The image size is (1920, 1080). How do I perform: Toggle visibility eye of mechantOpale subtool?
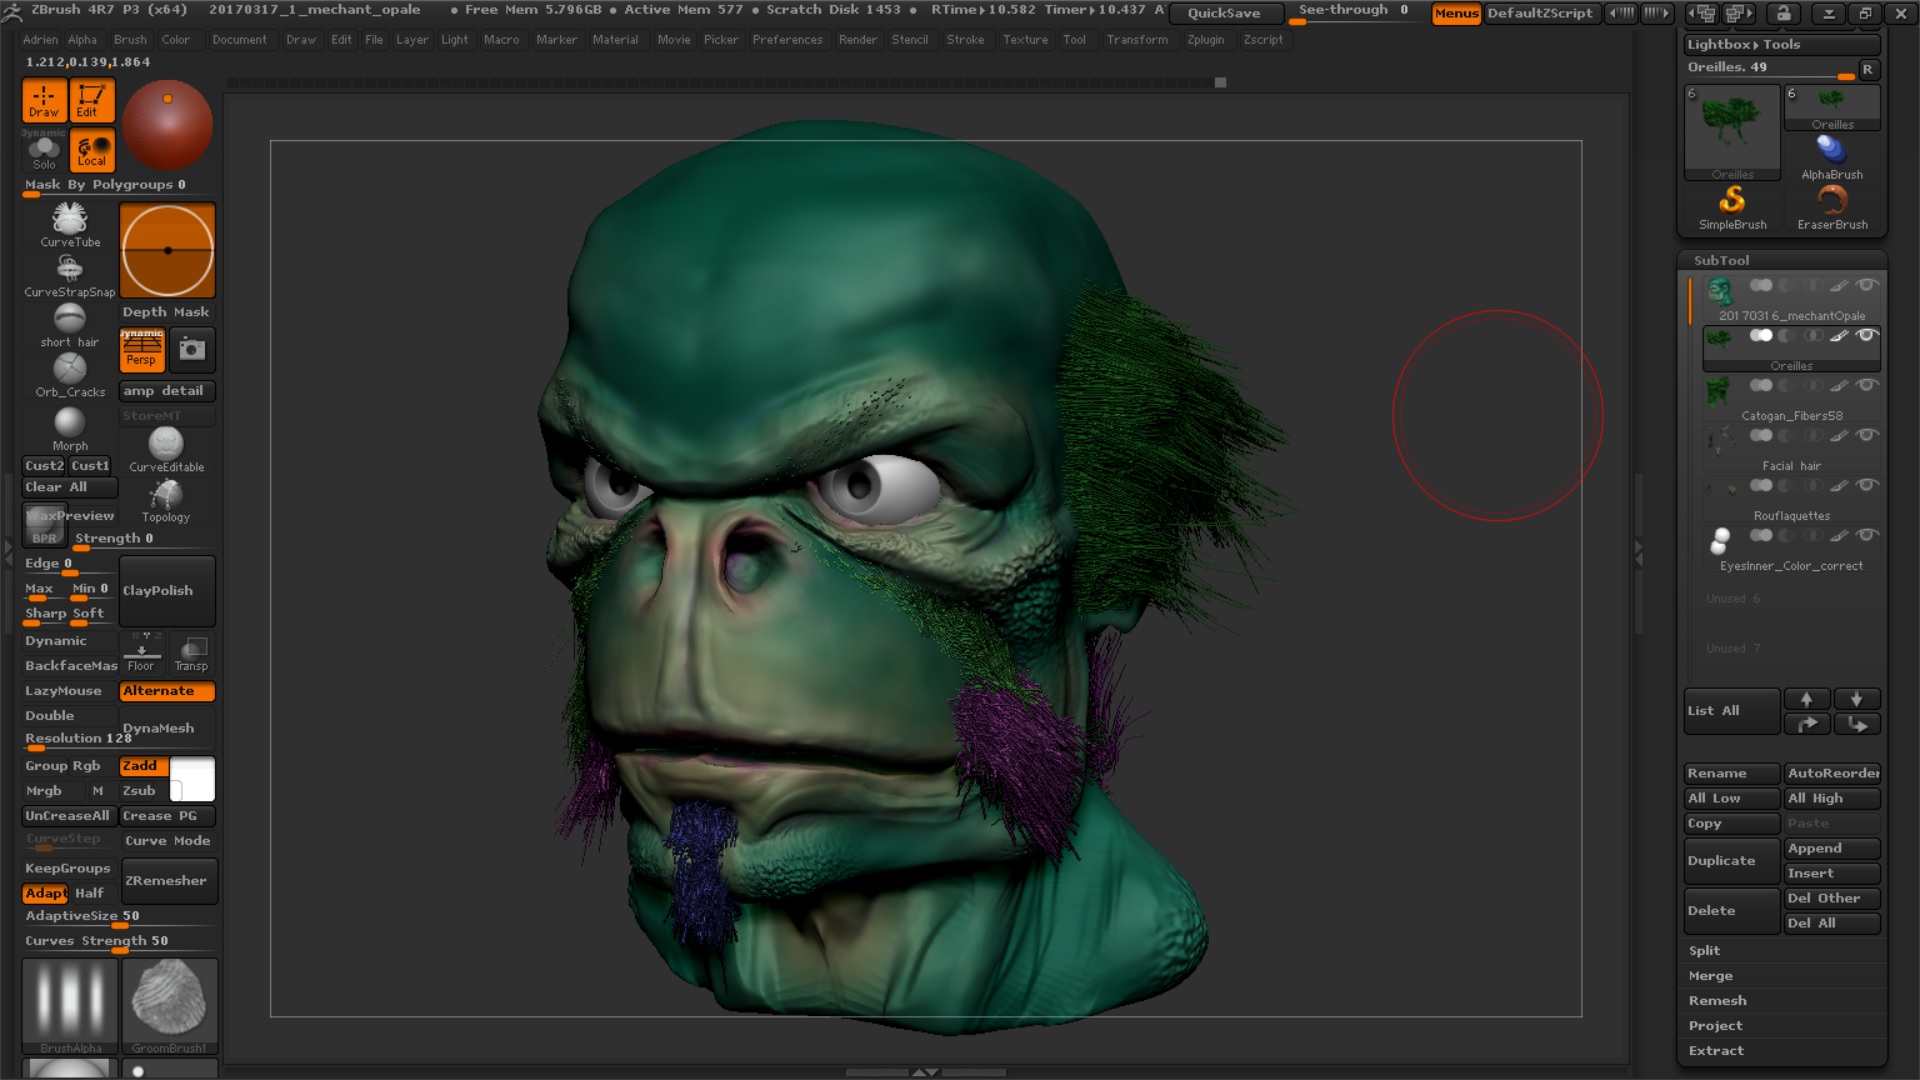pos(1866,286)
